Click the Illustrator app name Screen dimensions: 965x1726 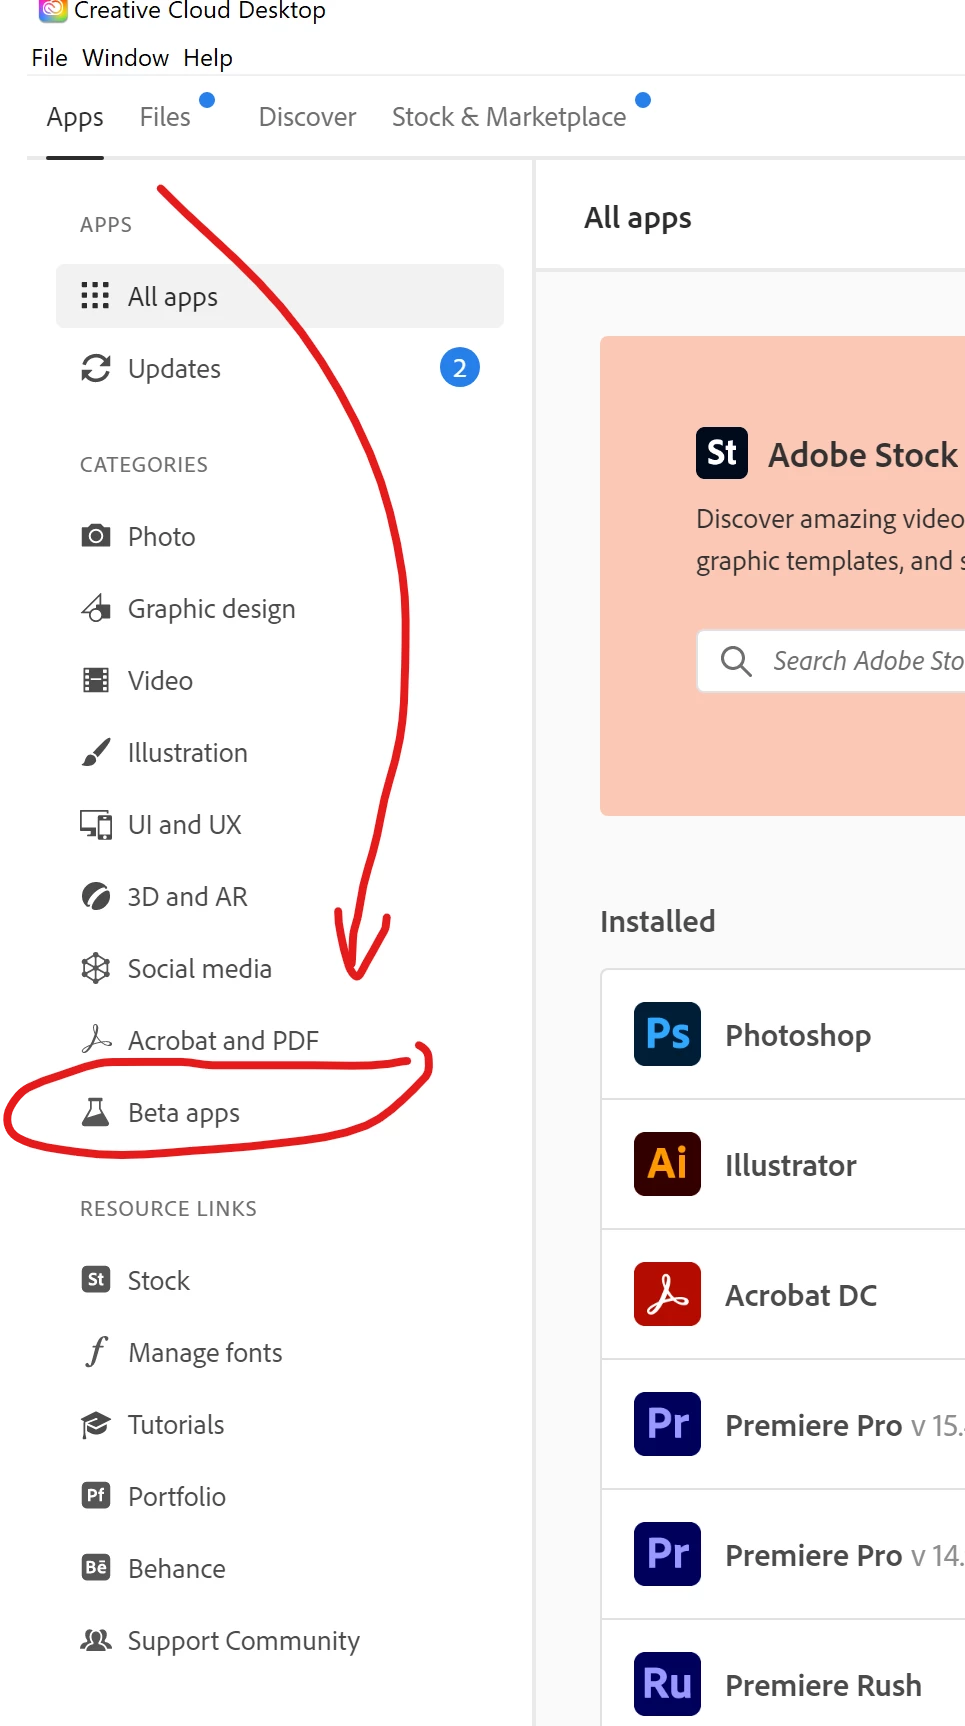click(x=791, y=1165)
